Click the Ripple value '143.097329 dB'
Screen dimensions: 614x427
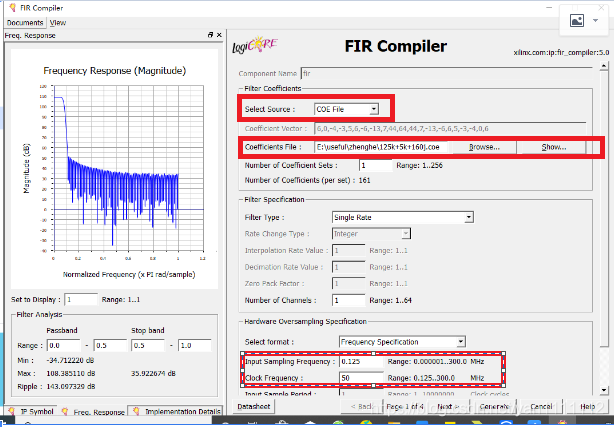point(70,387)
